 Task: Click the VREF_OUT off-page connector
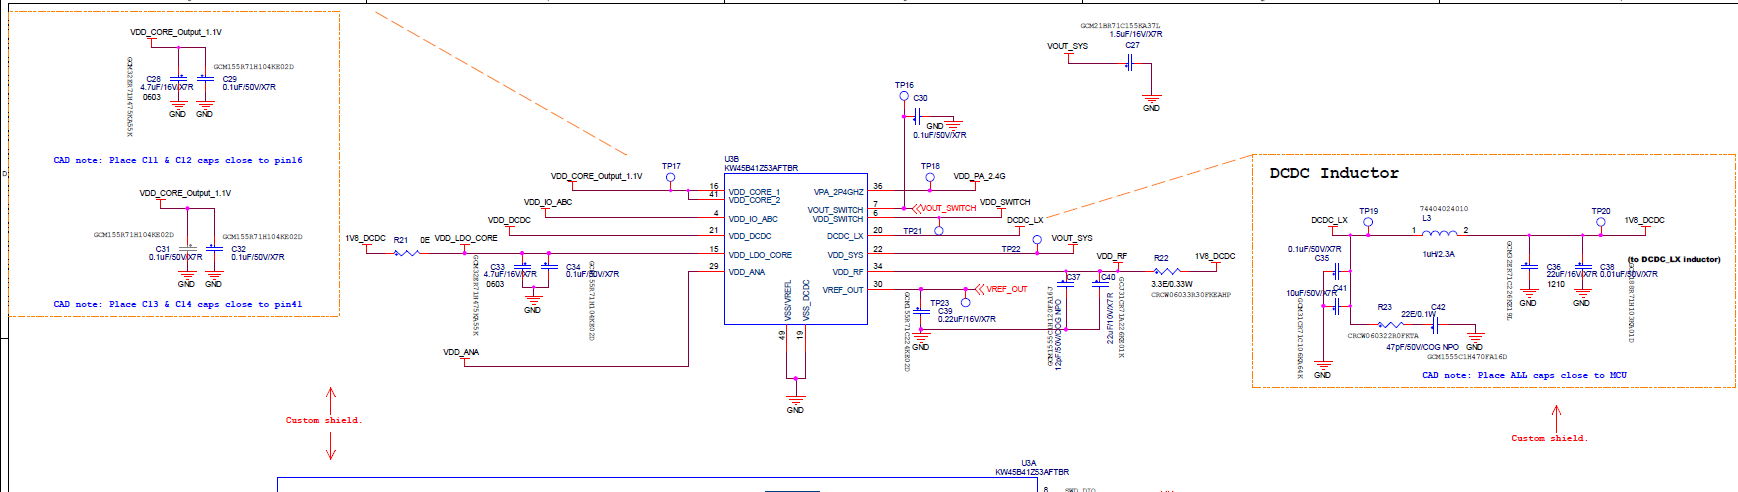coord(1001,289)
